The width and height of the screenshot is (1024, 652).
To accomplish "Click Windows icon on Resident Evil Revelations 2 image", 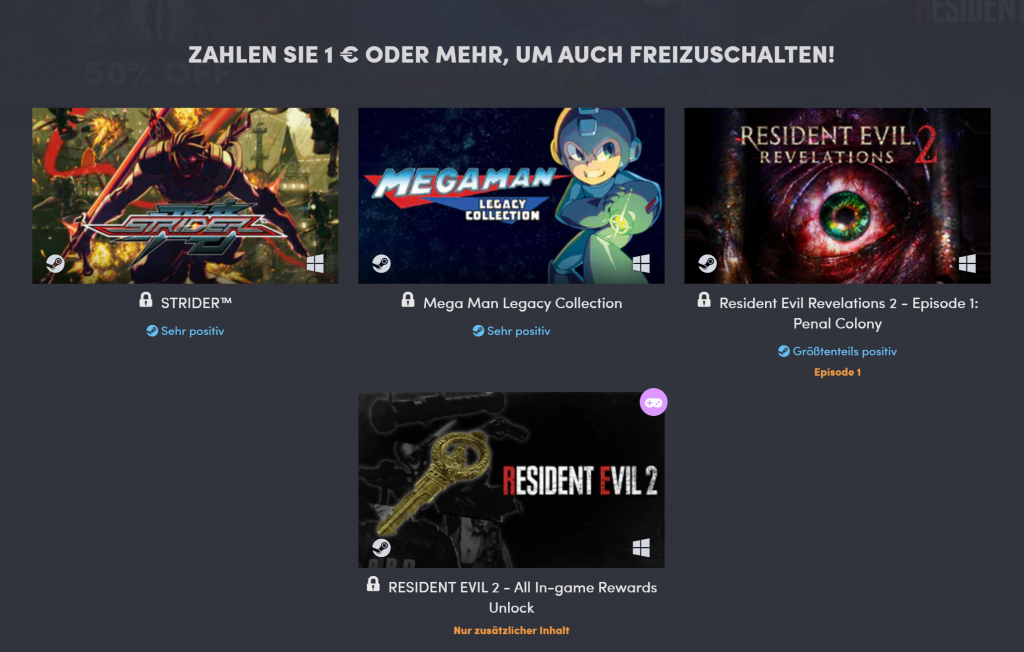I will pos(967,263).
